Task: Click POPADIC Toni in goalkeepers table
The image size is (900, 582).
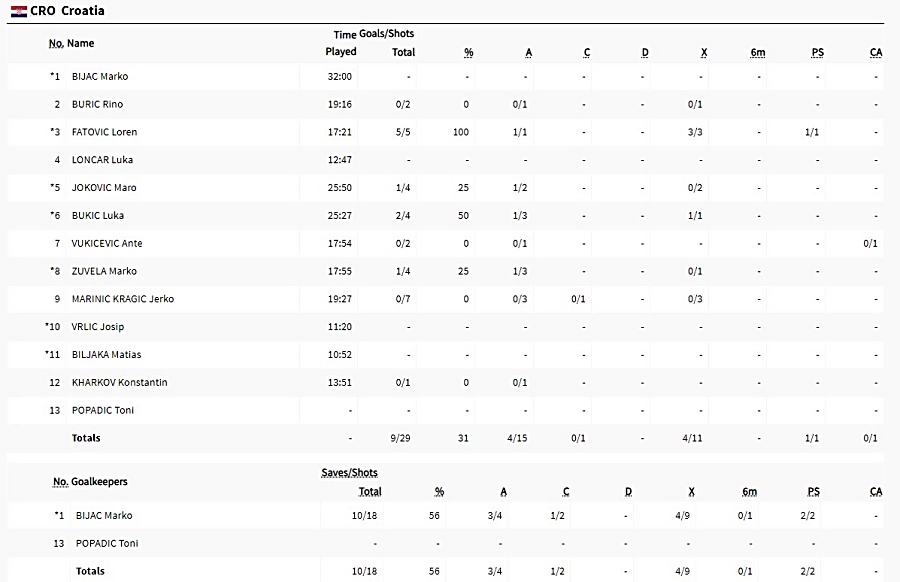Action: coord(107,544)
